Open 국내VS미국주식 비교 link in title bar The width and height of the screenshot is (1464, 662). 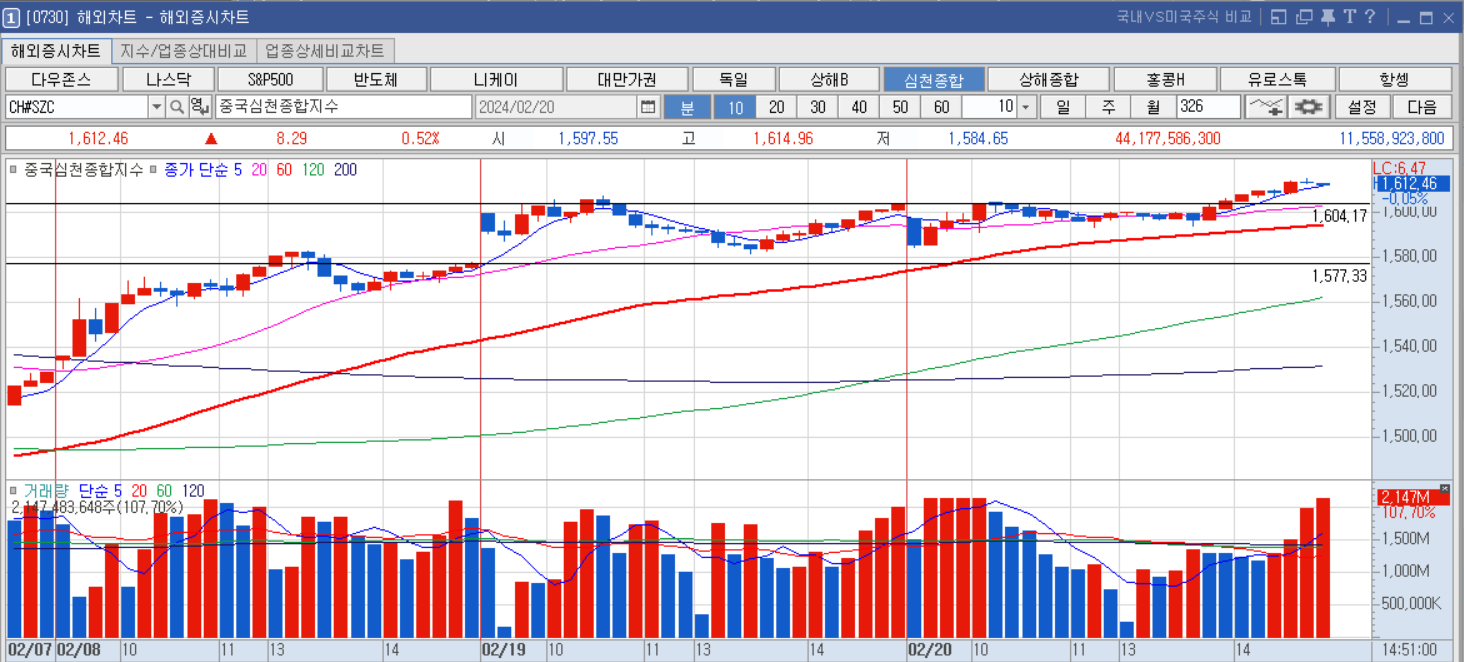[1184, 16]
